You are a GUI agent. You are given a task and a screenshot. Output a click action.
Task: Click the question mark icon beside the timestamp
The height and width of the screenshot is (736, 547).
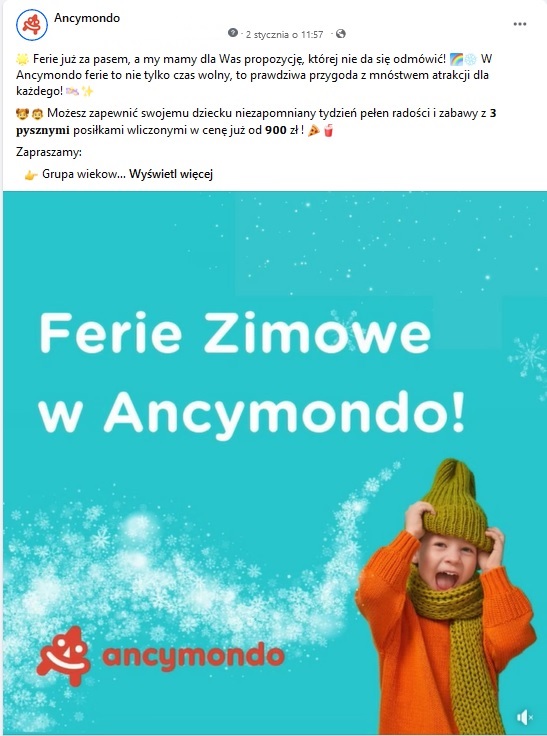click(x=232, y=33)
